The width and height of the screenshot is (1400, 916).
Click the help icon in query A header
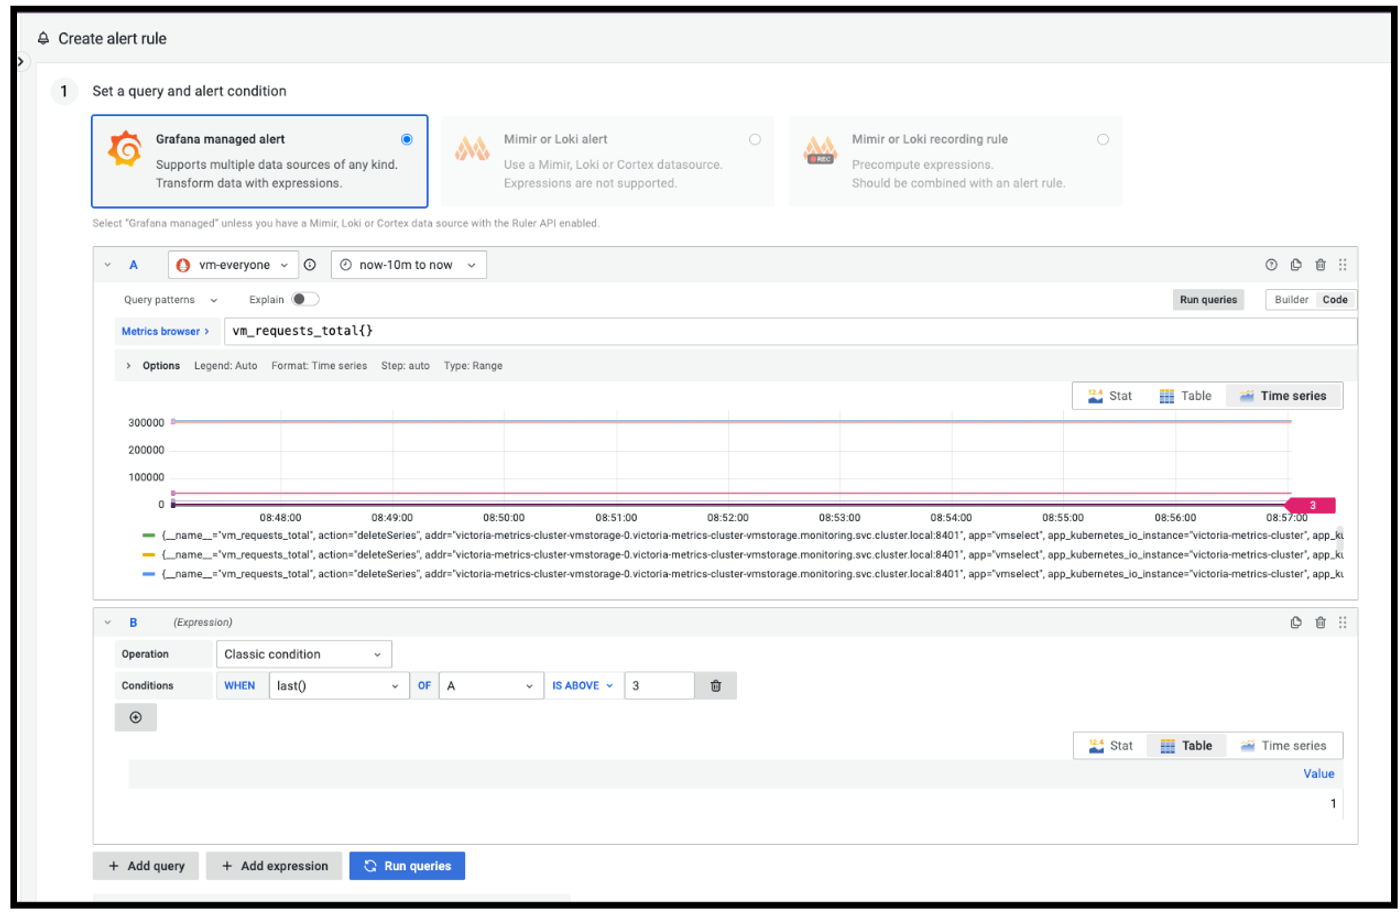[1271, 265]
